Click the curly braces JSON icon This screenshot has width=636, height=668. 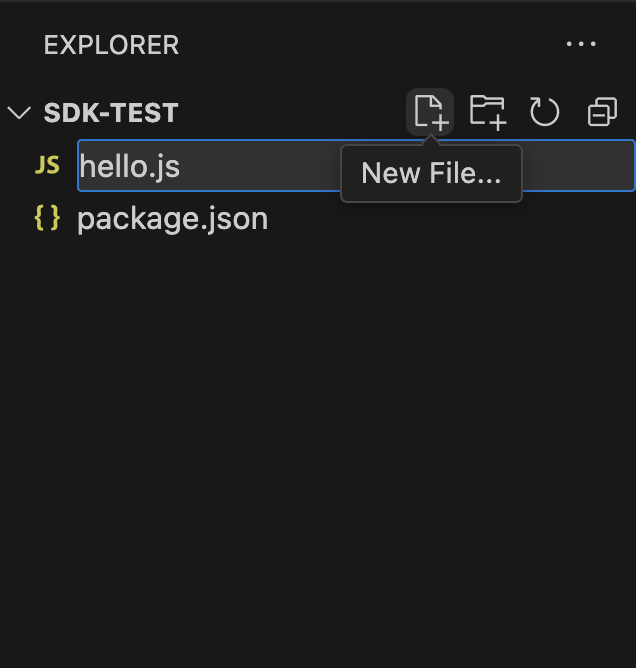coord(47,218)
